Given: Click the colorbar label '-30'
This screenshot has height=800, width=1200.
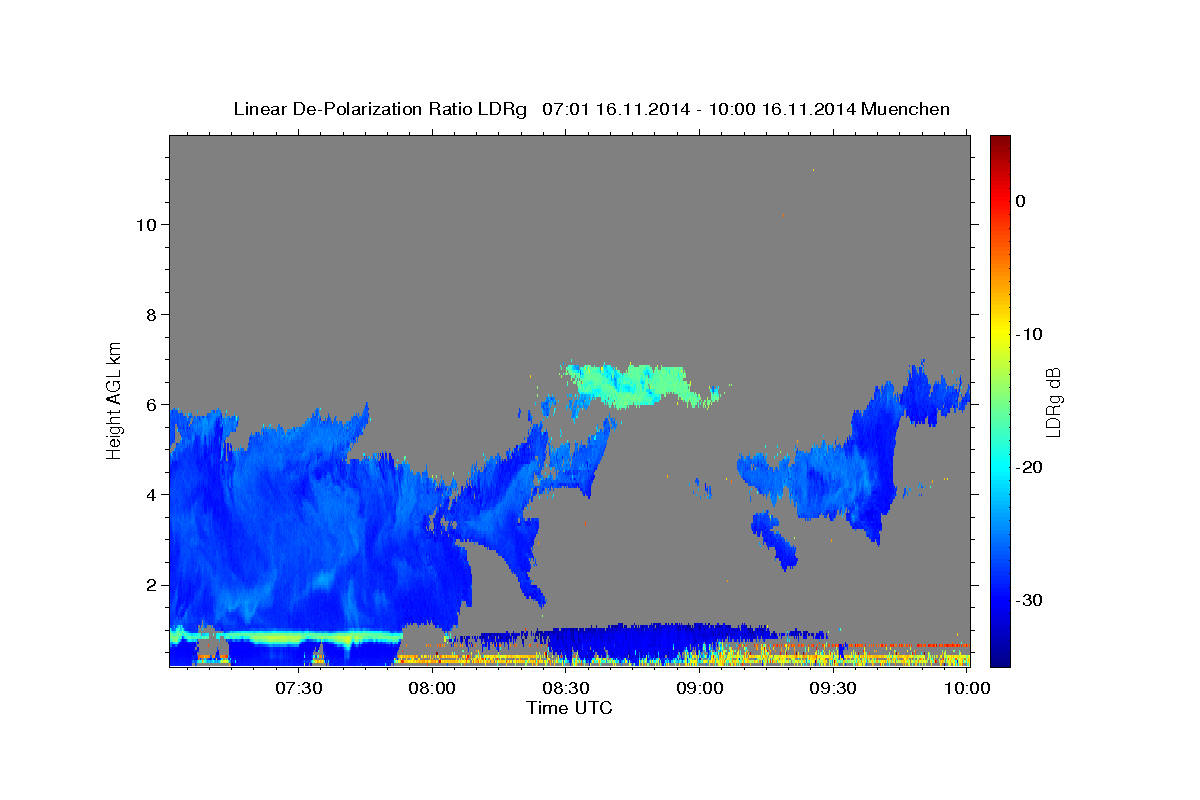Looking at the screenshot, I should [1029, 600].
